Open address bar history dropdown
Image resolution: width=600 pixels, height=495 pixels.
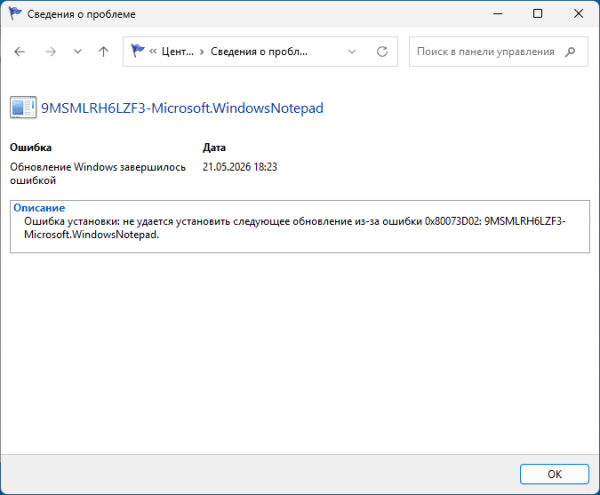(352, 51)
